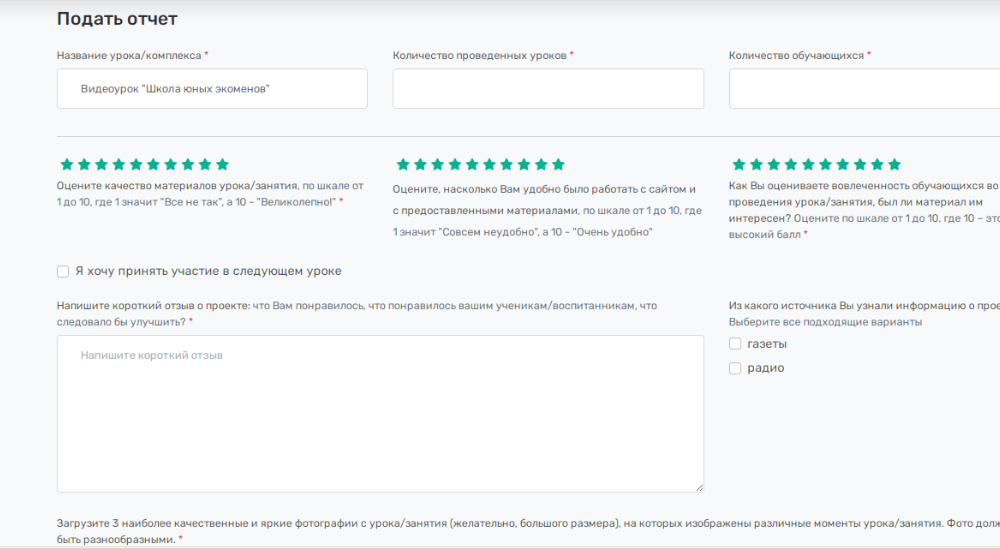Image resolution: width=1000 pixels, height=550 pixels.
Task: Click the 'Название урока/комплекса' input field
Action: tap(212, 89)
